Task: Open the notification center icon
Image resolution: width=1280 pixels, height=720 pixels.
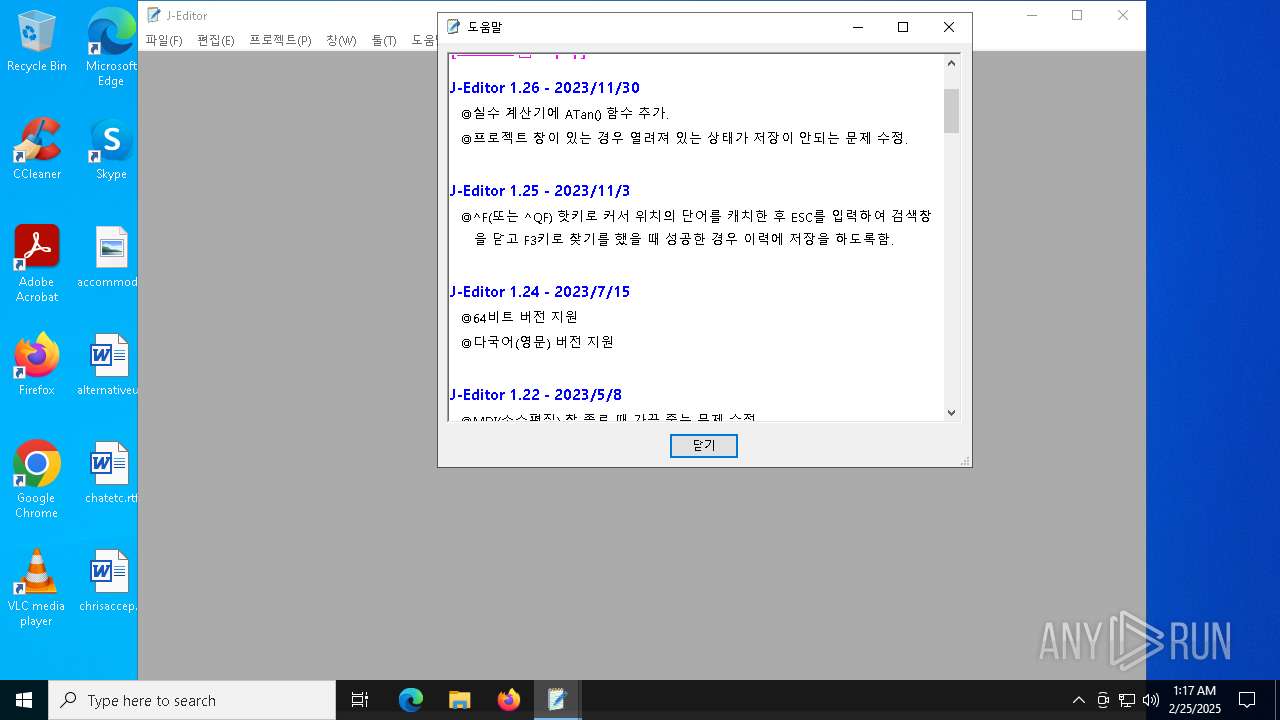Action: (1247, 700)
